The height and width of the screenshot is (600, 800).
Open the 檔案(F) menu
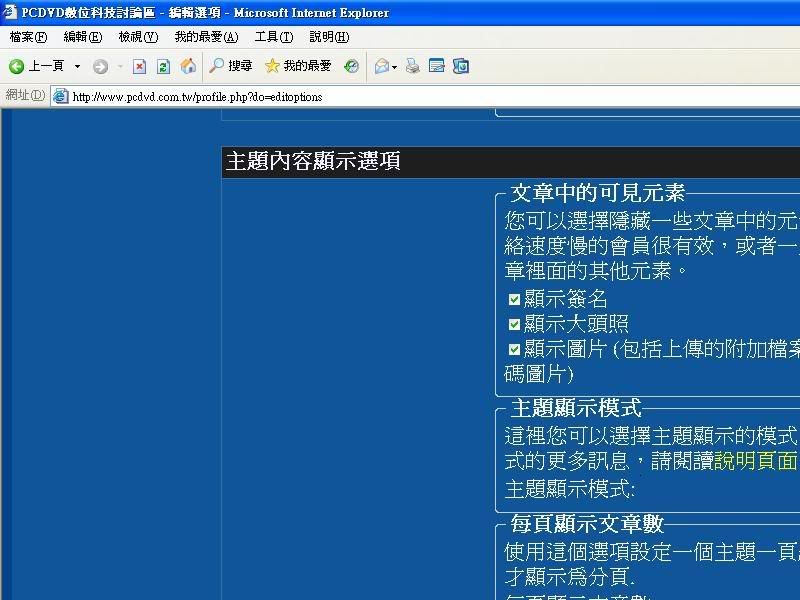point(28,37)
